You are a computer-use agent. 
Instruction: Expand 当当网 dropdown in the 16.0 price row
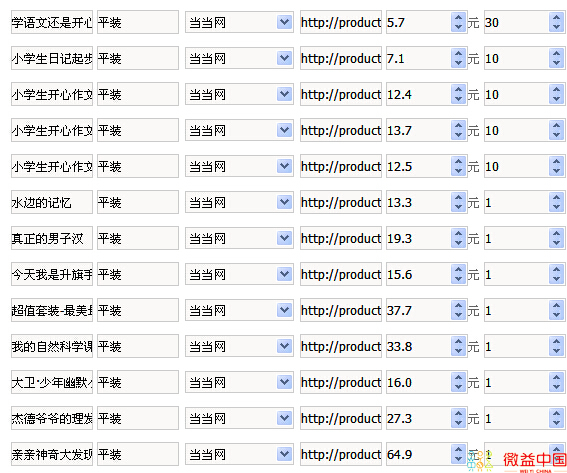(x=285, y=382)
